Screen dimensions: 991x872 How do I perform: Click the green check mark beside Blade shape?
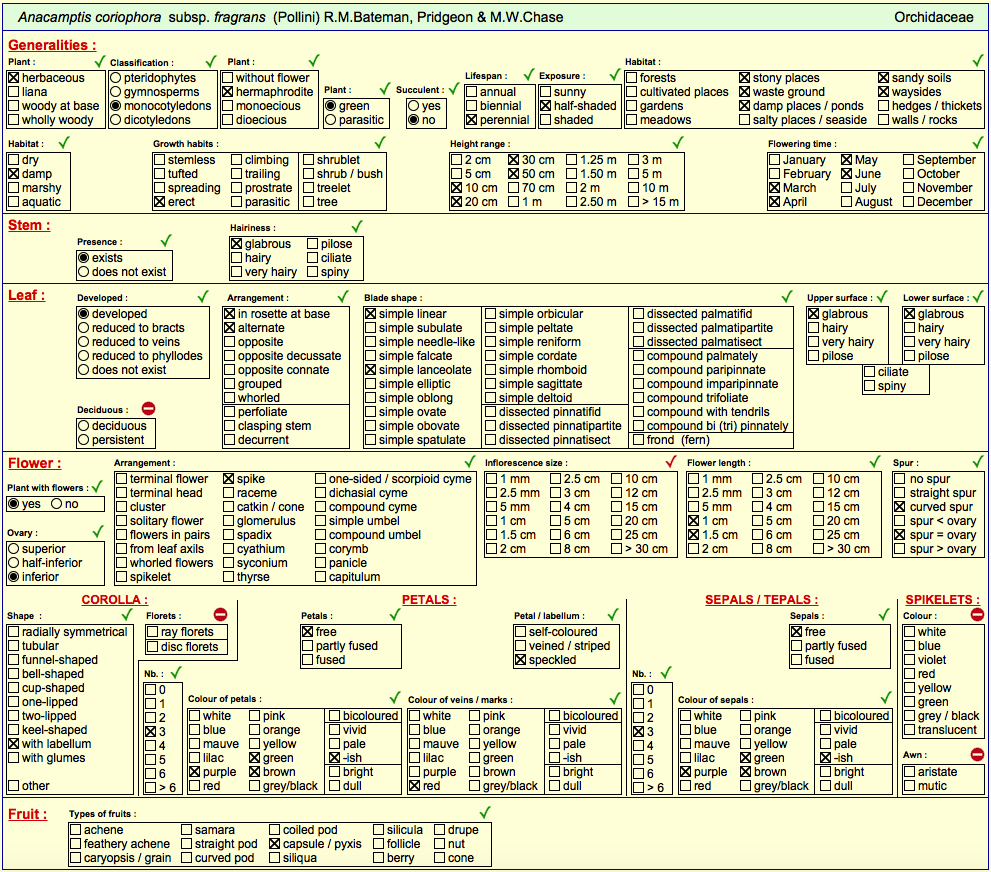coord(787,297)
